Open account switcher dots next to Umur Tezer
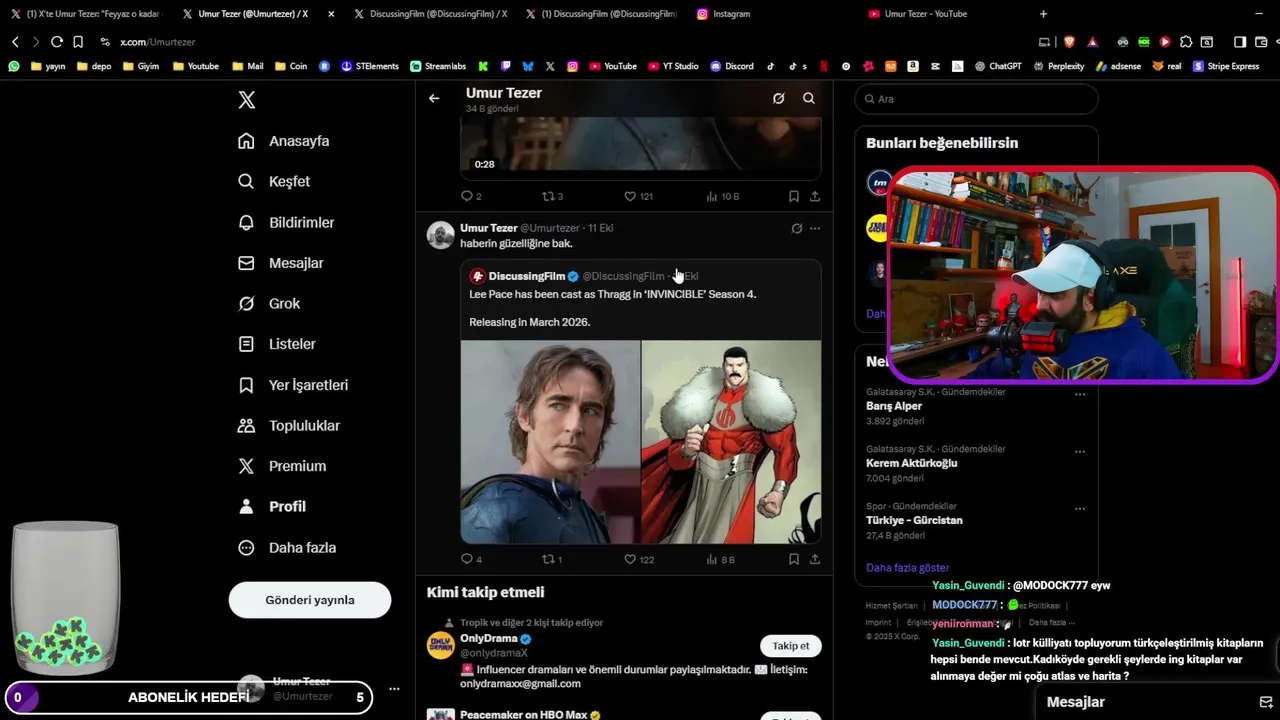This screenshot has height=720, width=1280. point(394,689)
